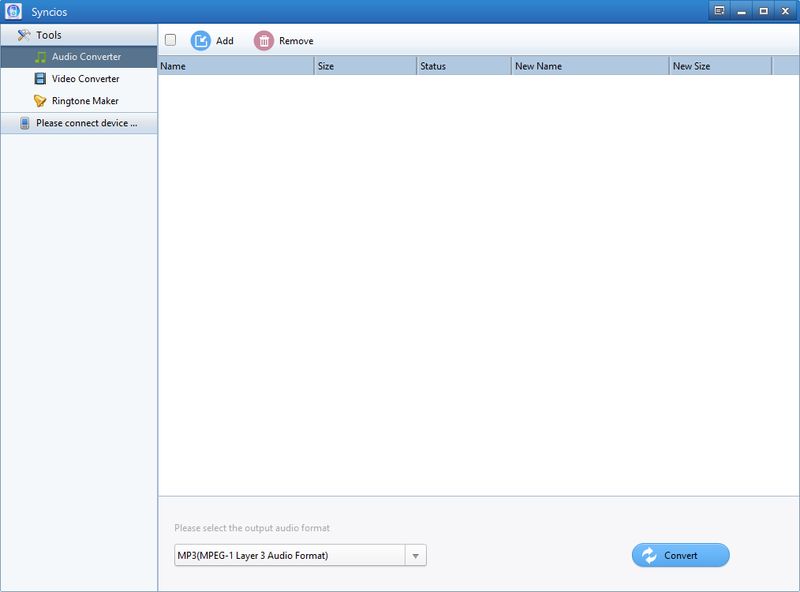This screenshot has width=800, height=592.
Task: Click the Remove button label
Action: tap(296, 41)
